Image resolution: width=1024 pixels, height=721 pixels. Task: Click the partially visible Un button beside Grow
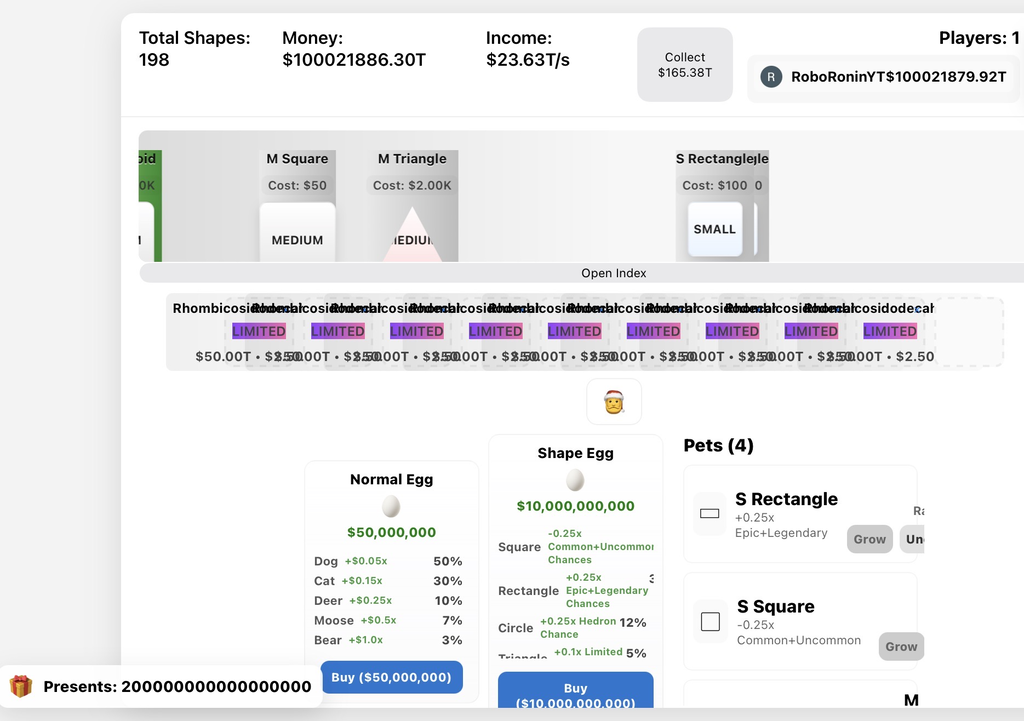click(x=912, y=539)
